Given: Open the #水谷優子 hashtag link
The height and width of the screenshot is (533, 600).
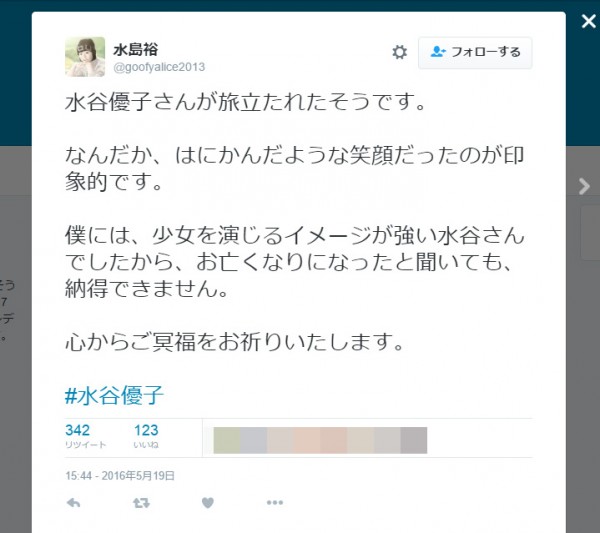Looking at the screenshot, I should coord(114,395).
